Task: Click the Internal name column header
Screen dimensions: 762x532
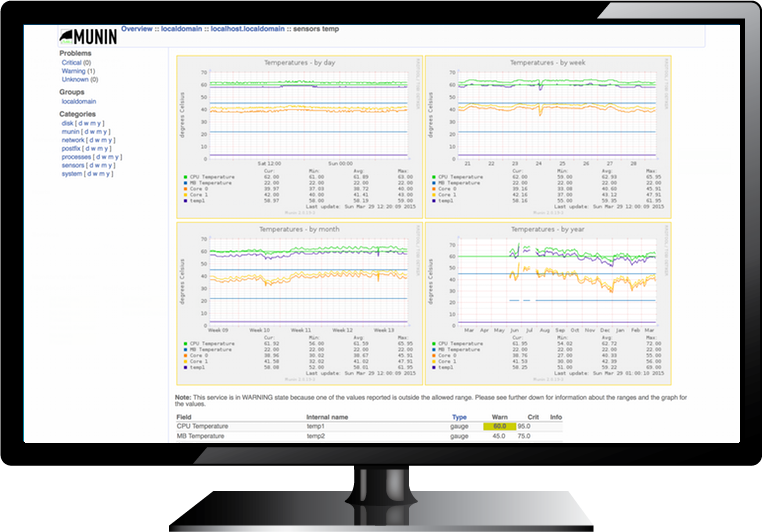Action: 327,417
